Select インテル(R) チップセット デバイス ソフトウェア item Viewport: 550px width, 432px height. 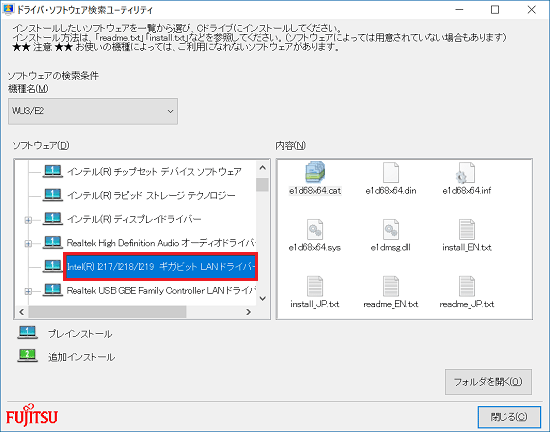click(154, 171)
